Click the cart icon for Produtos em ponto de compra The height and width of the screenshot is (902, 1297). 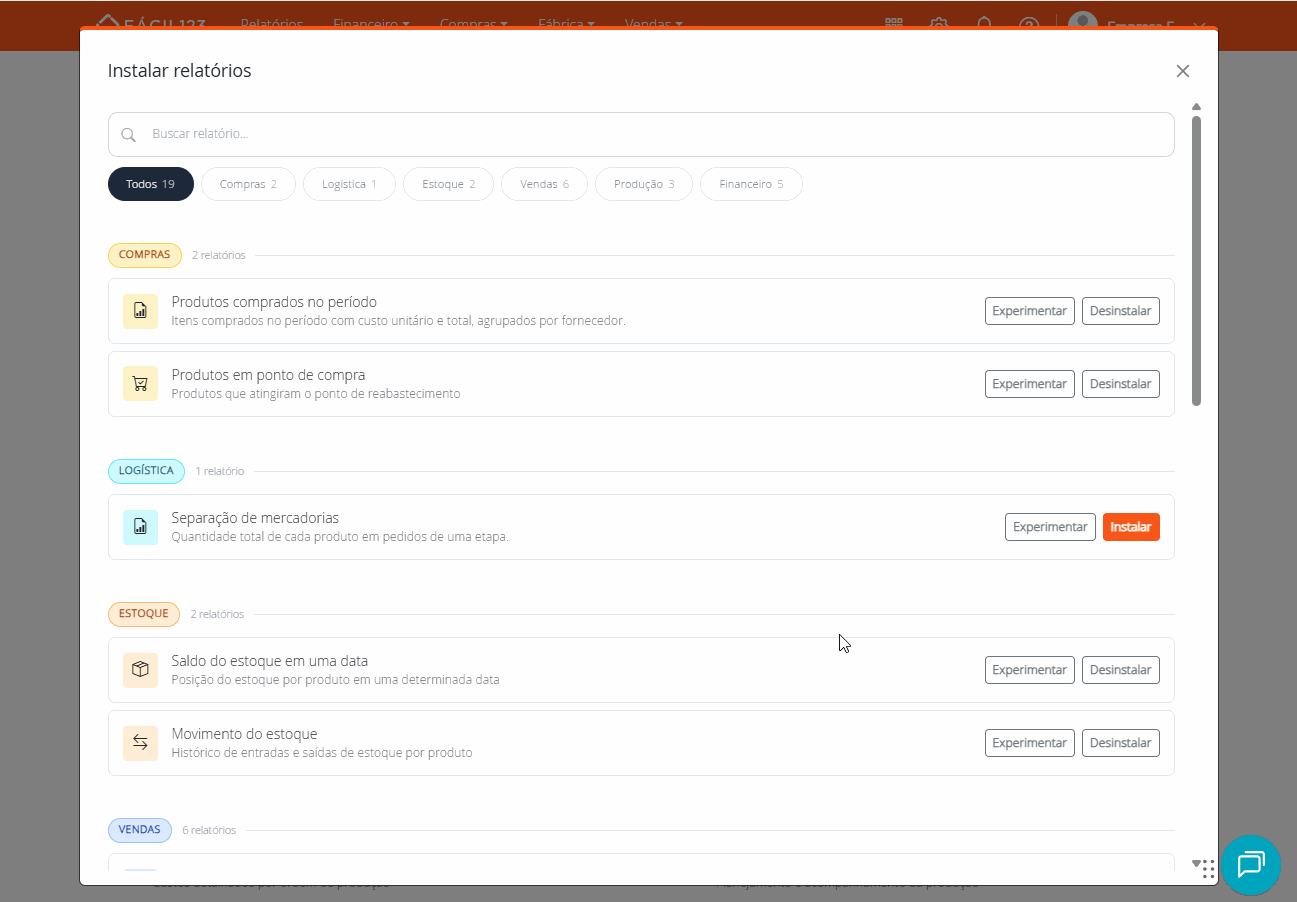pos(140,384)
